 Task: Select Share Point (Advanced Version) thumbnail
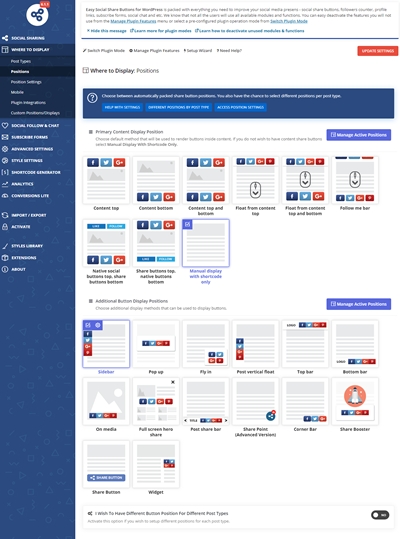[x=255, y=402]
